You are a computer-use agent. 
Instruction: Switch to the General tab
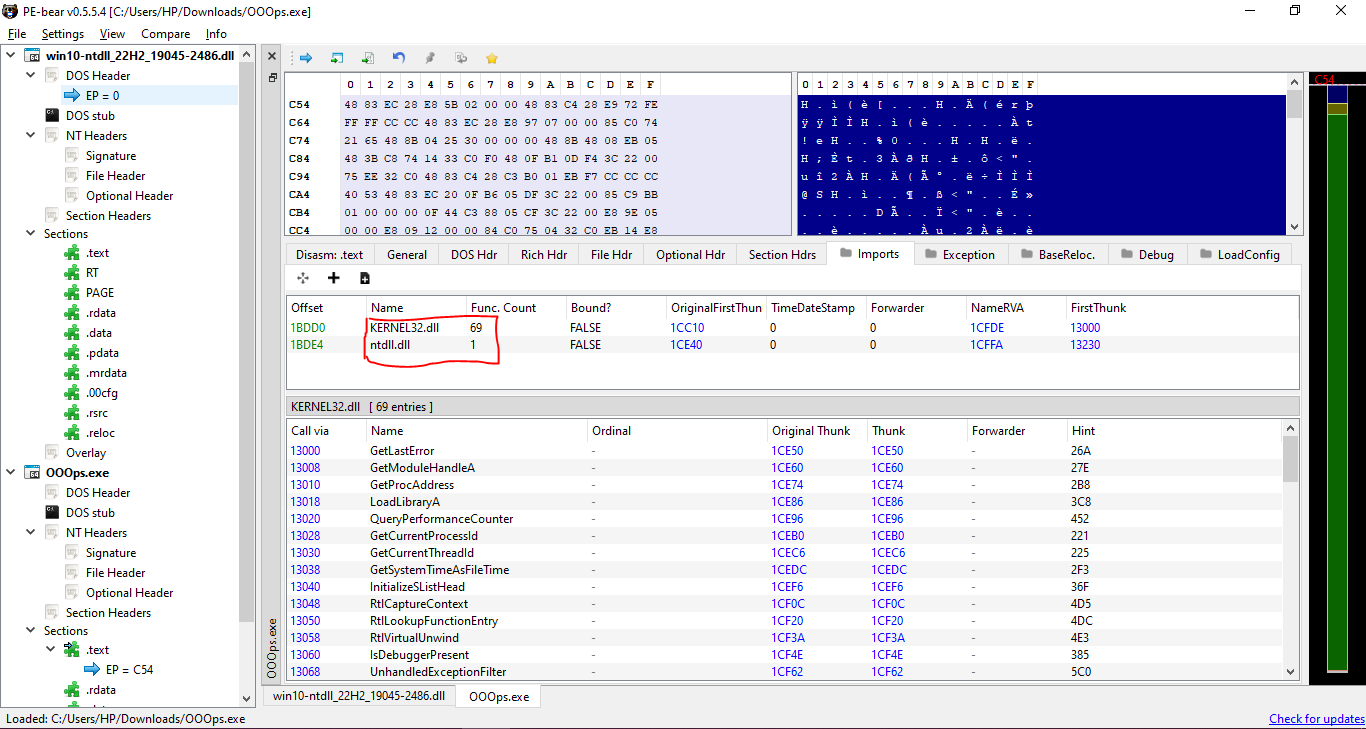click(x=407, y=254)
